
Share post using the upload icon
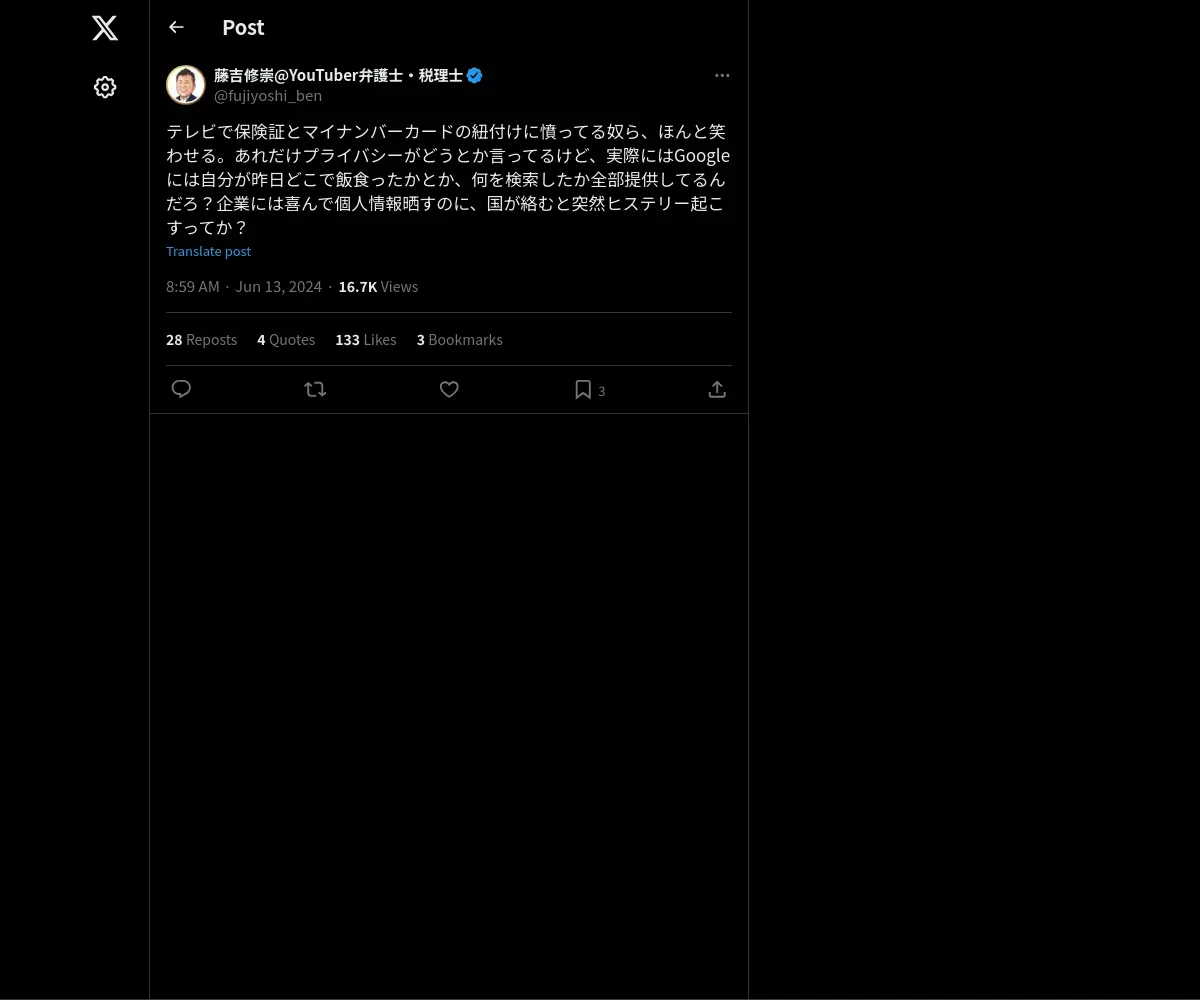coord(717,389)
